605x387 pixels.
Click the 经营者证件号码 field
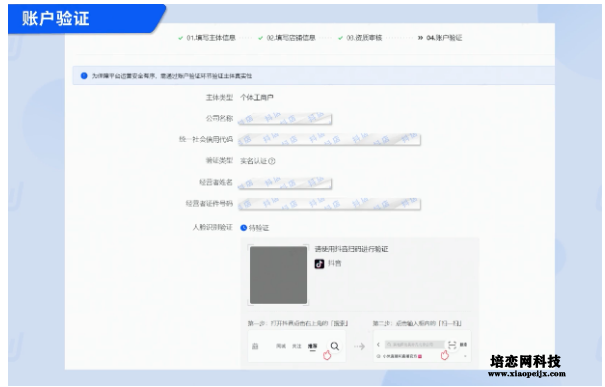click(x=329, y=204)
